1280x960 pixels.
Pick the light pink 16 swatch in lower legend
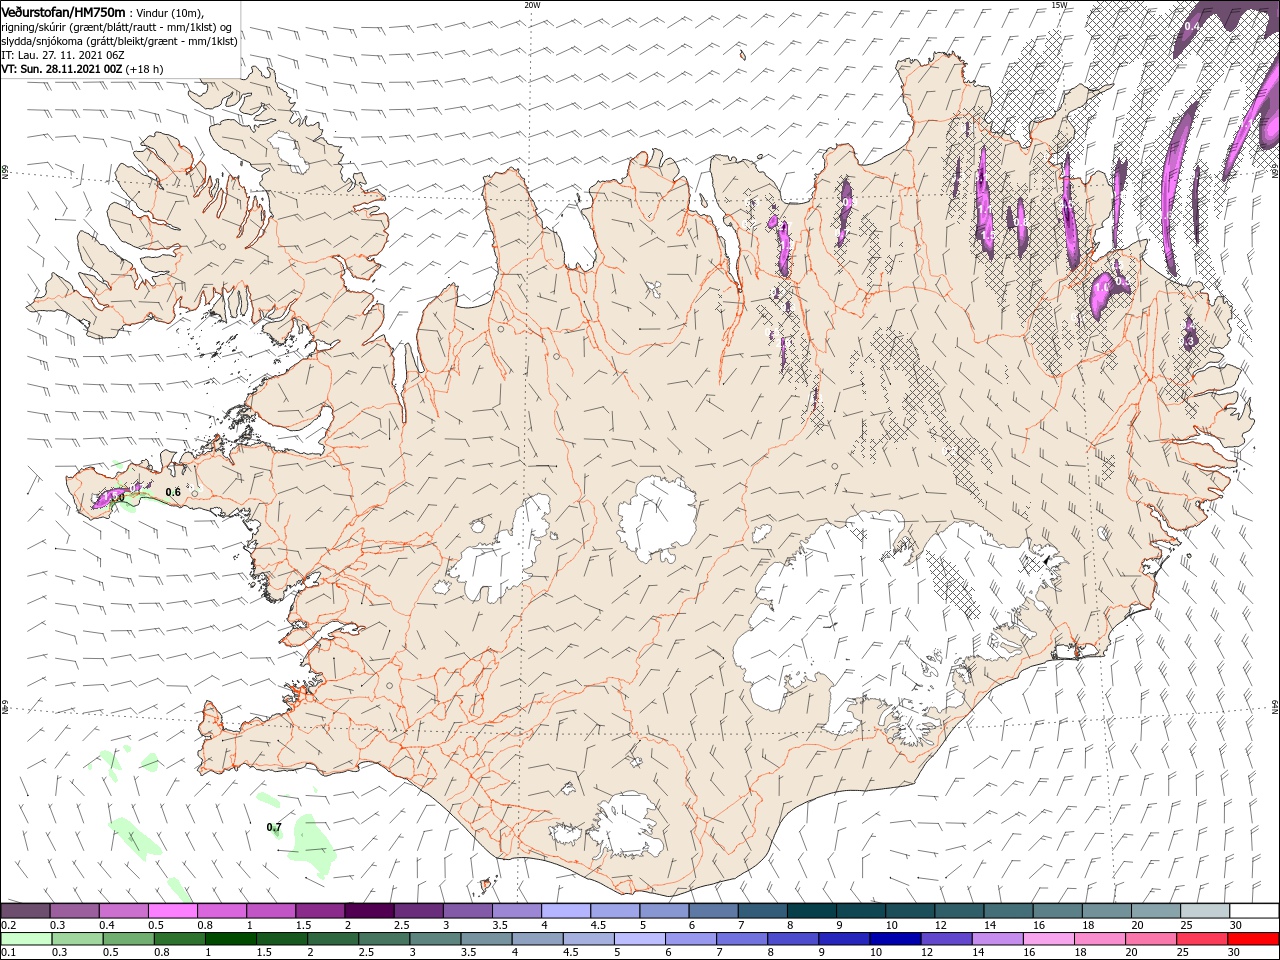point(1049,939)
